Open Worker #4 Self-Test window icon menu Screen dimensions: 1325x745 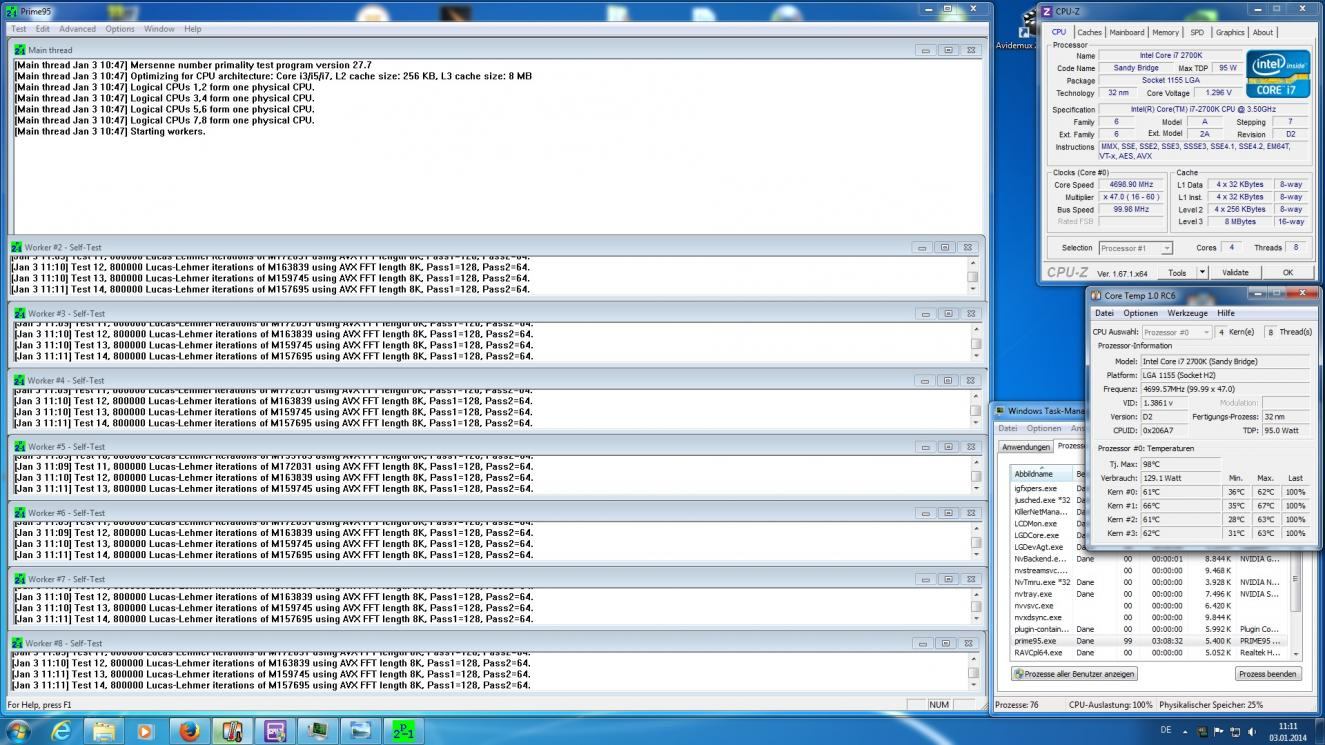click(x=19, y=380)
